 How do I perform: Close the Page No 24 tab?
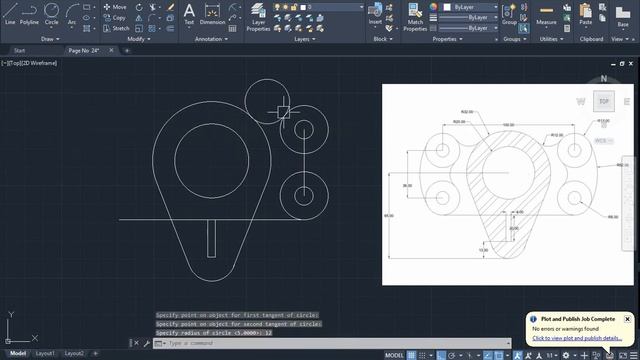111,50
